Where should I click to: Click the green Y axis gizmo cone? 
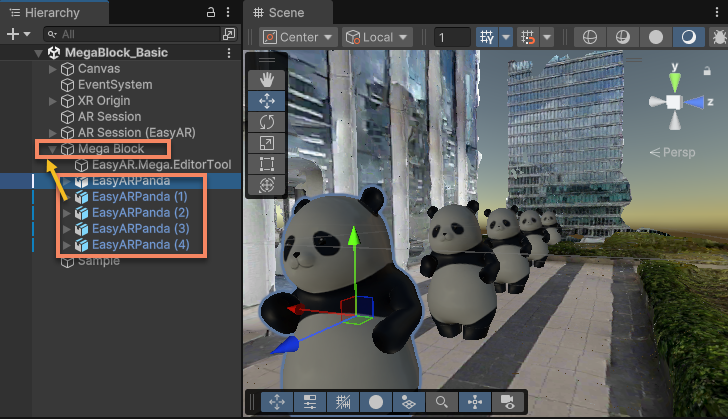[675, 82]
